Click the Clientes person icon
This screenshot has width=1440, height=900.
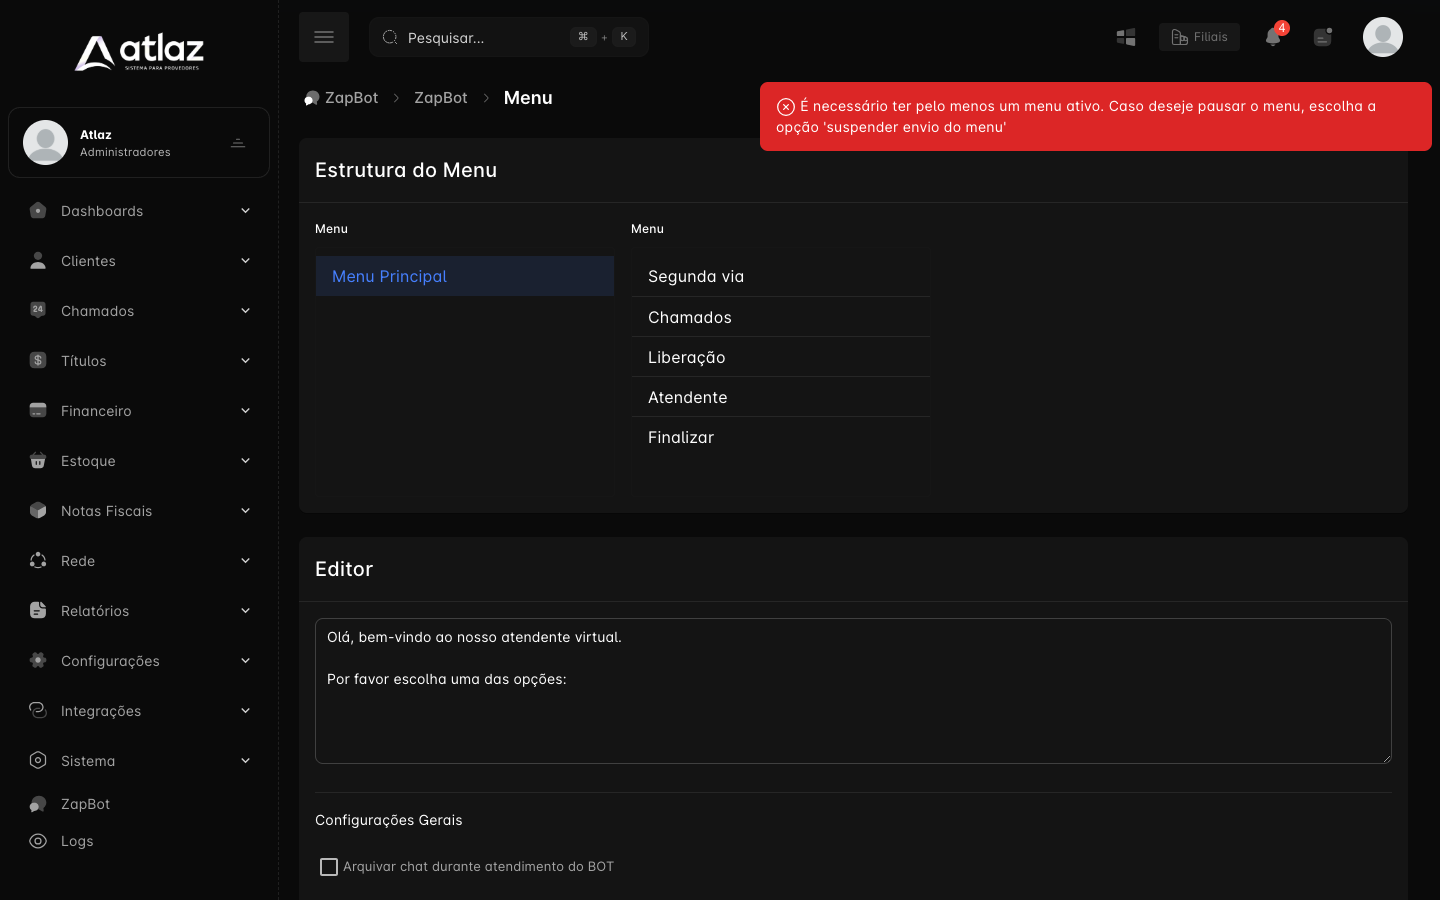(38, 260)
